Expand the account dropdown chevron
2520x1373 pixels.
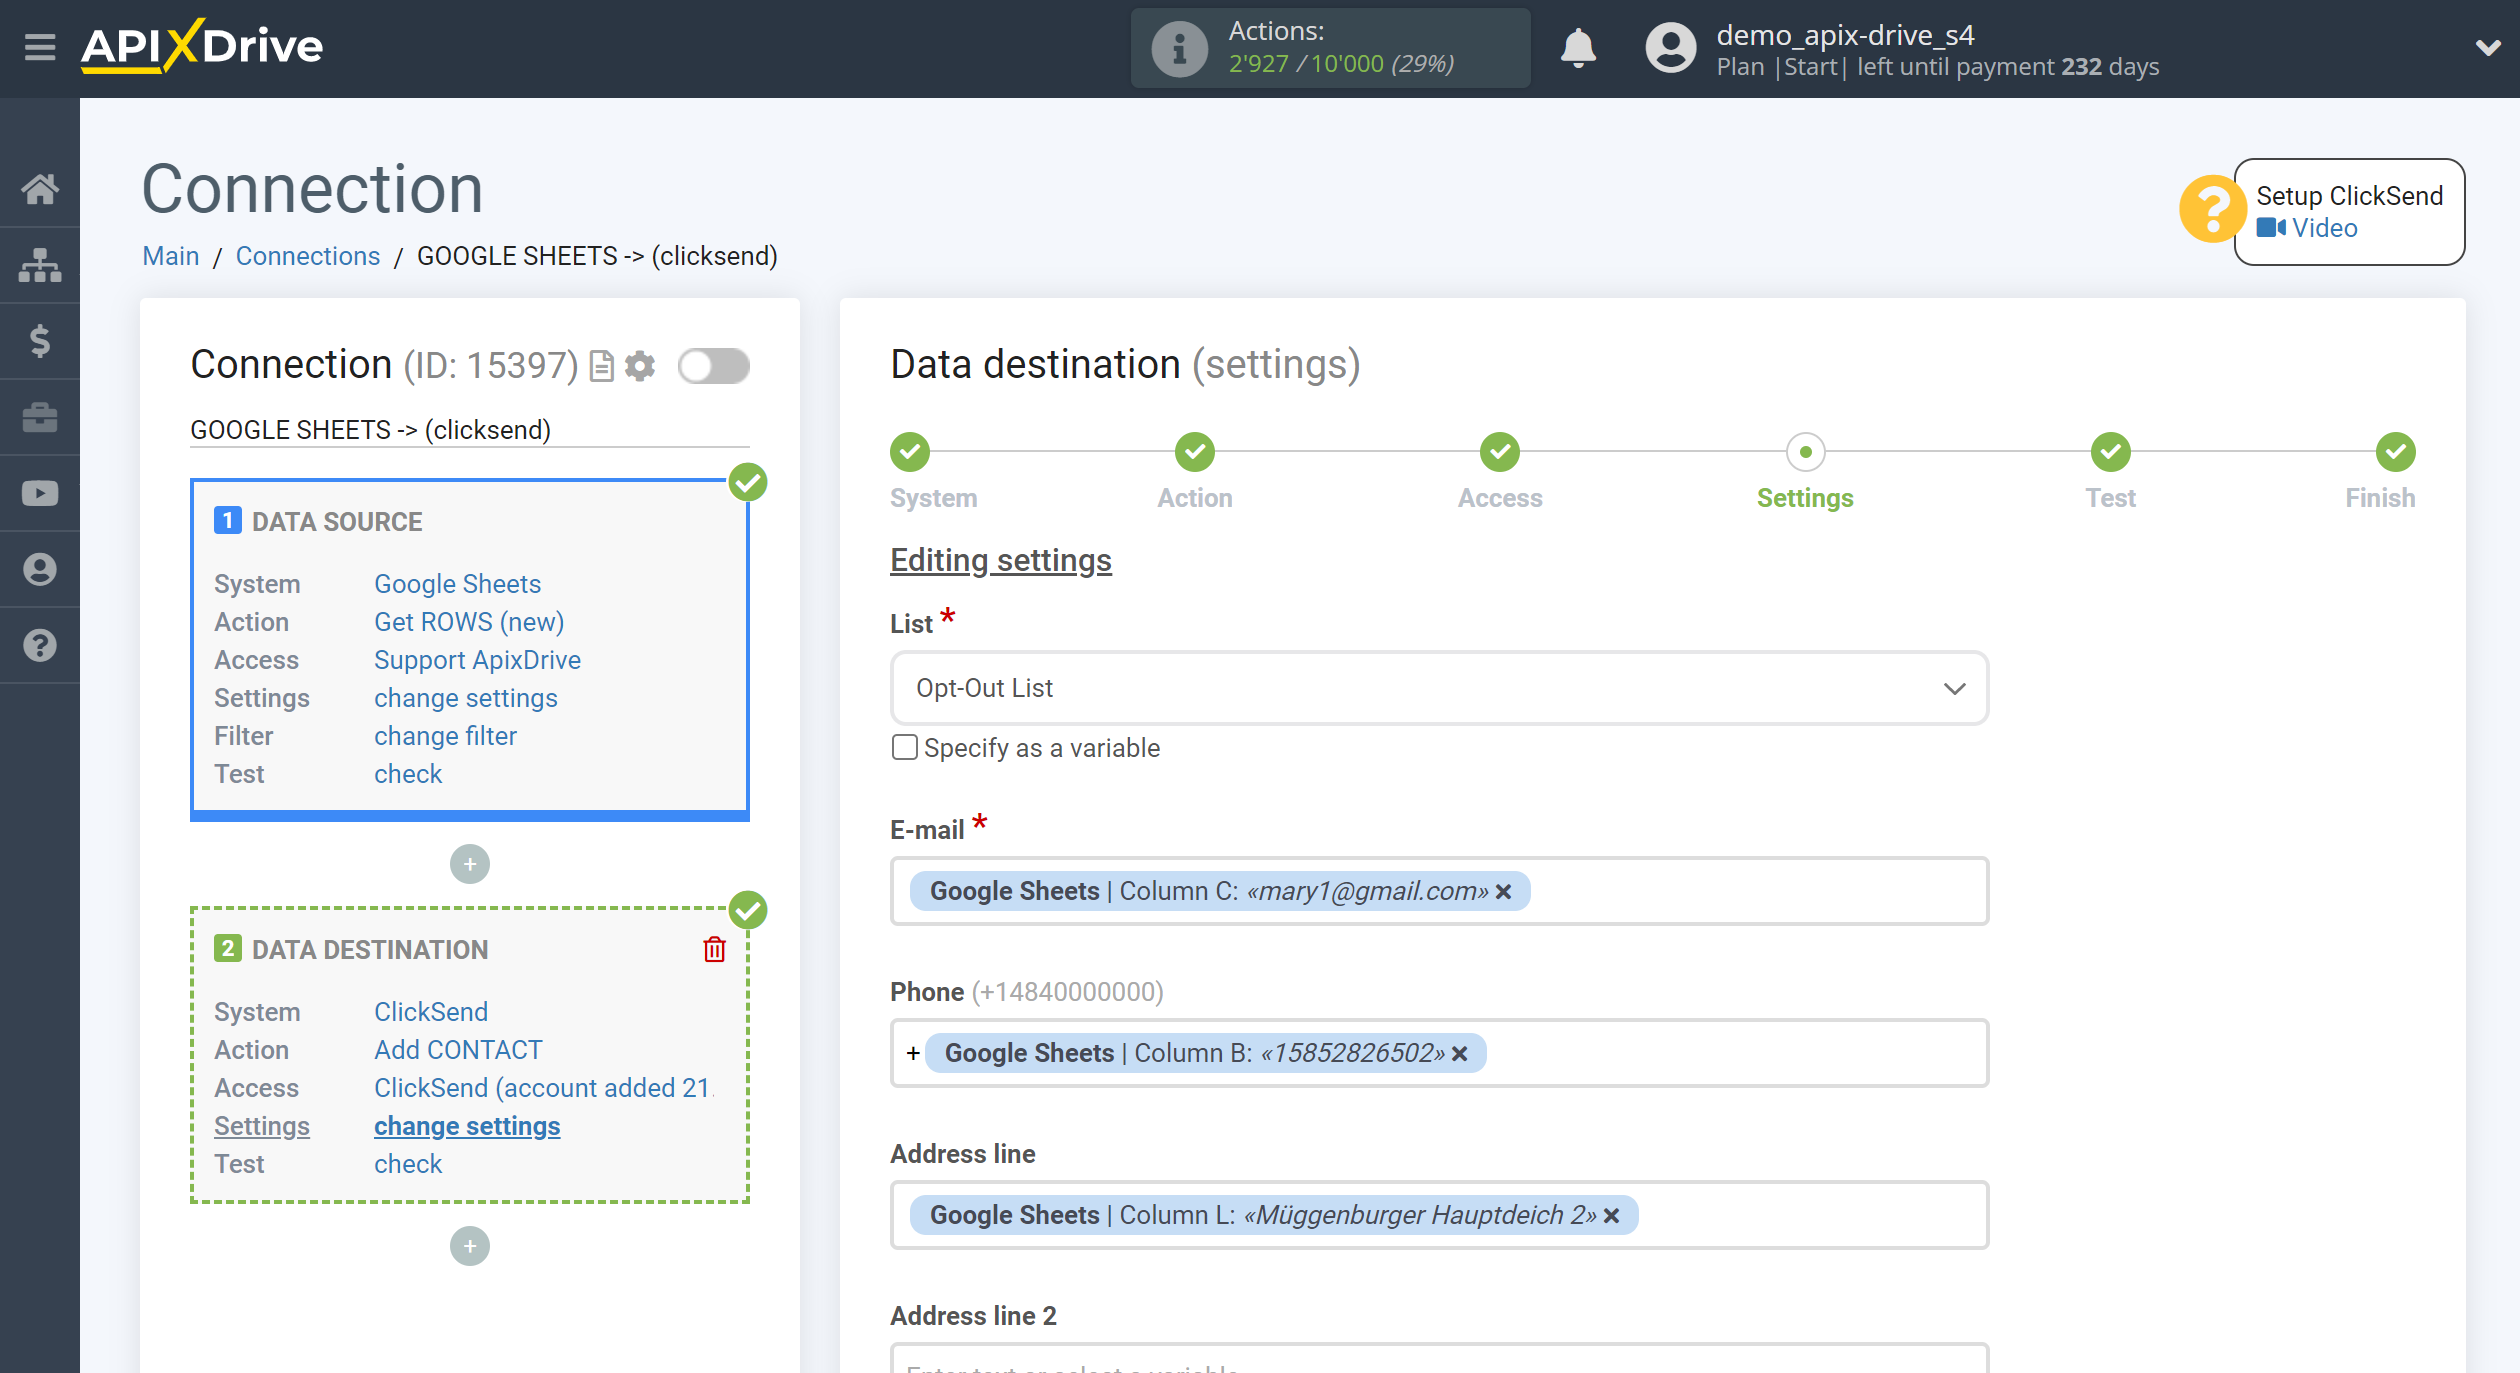tap(2487, 48)
